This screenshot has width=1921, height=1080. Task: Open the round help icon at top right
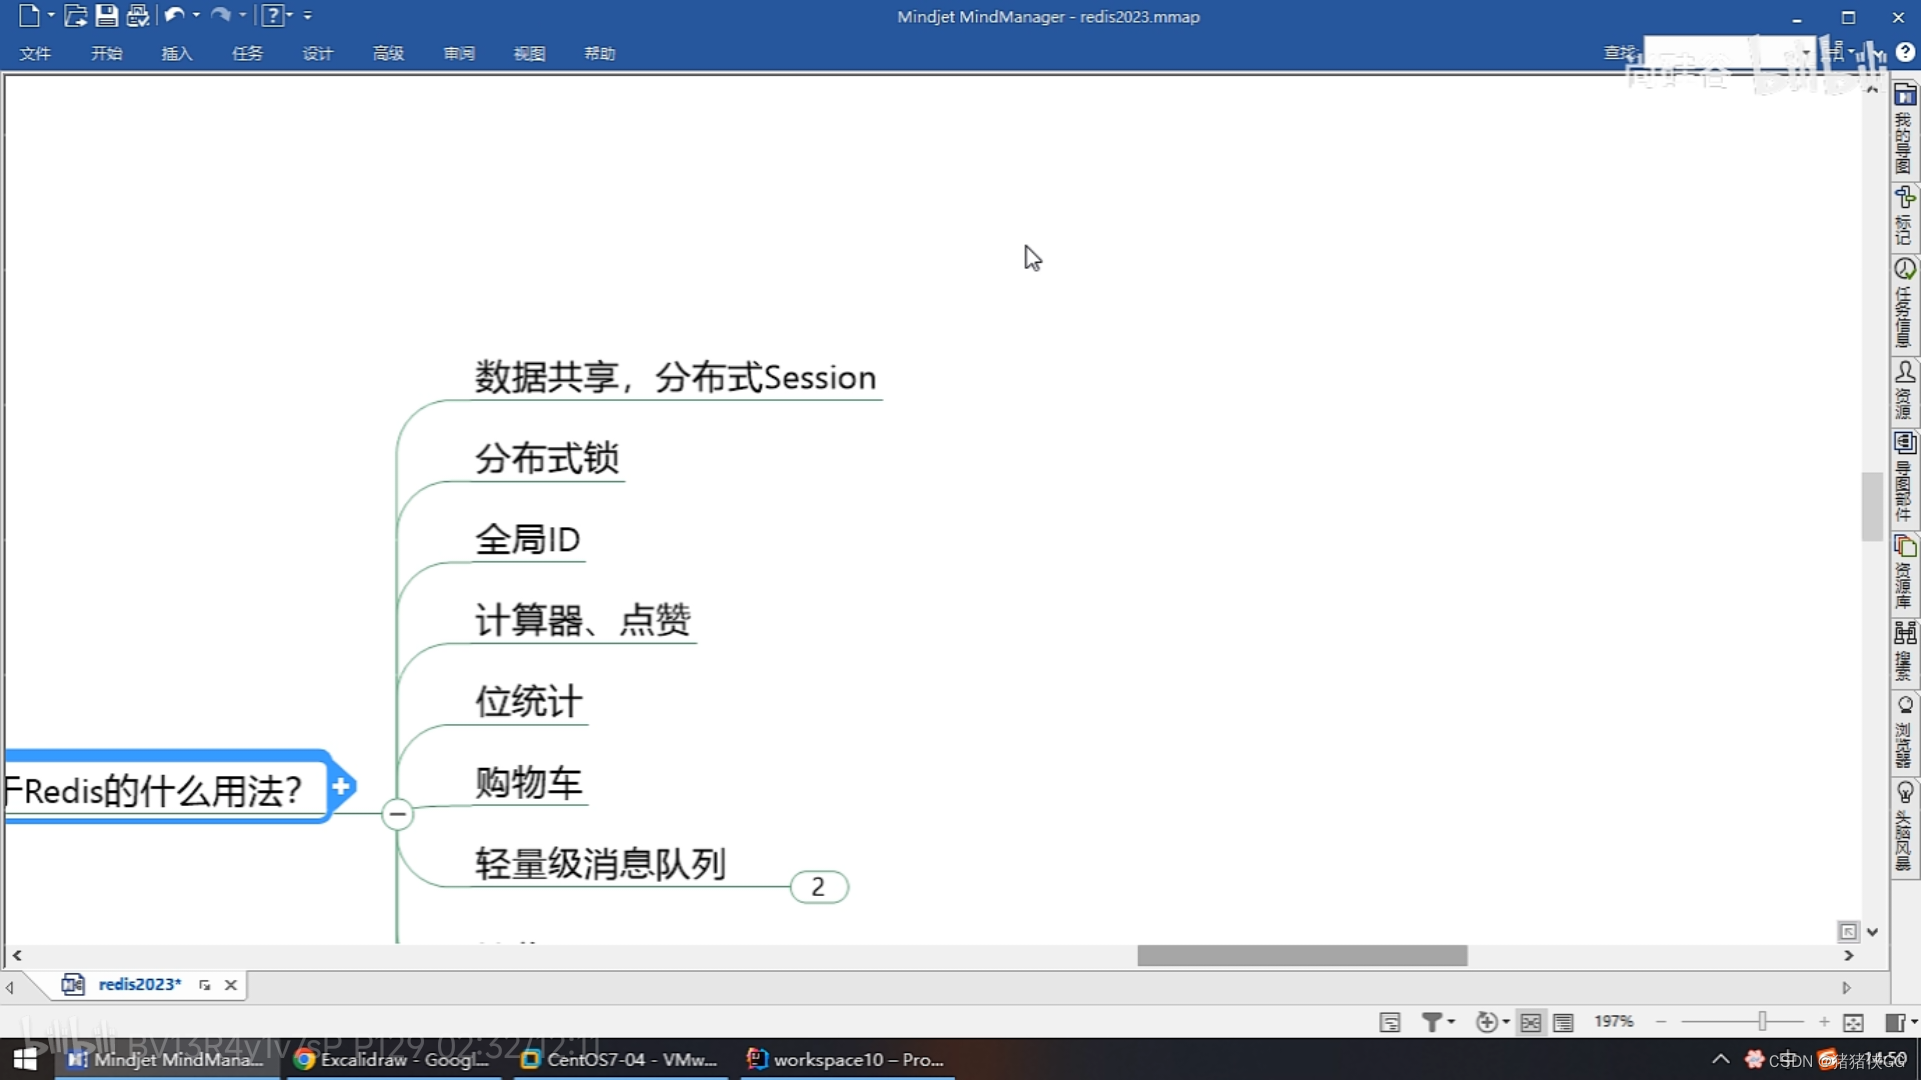pos(1905,52)
